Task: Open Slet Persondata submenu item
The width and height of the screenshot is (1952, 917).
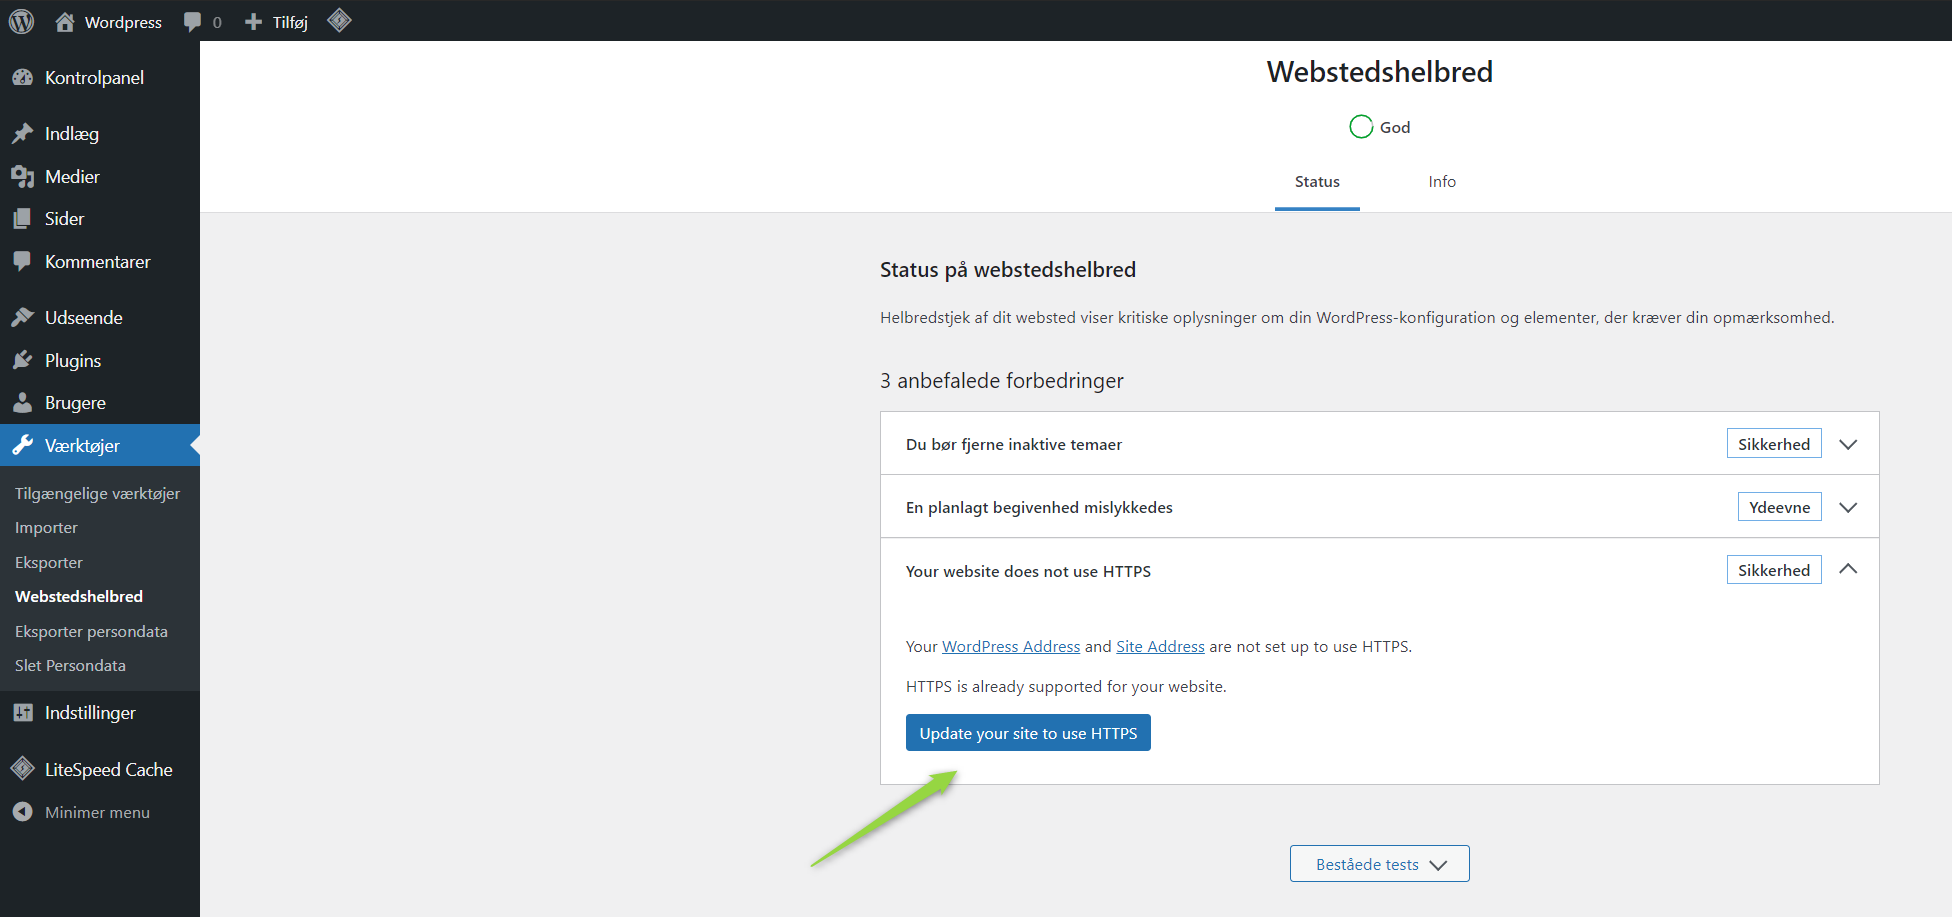Action: click(70, 665)
